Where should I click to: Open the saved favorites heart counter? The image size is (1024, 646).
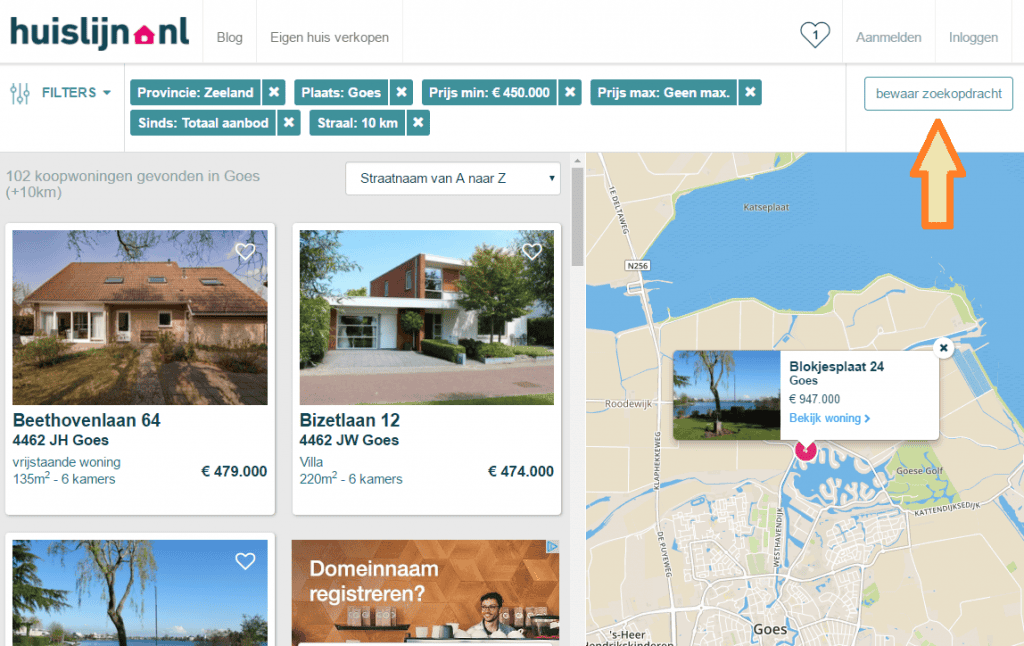point(815,35)
